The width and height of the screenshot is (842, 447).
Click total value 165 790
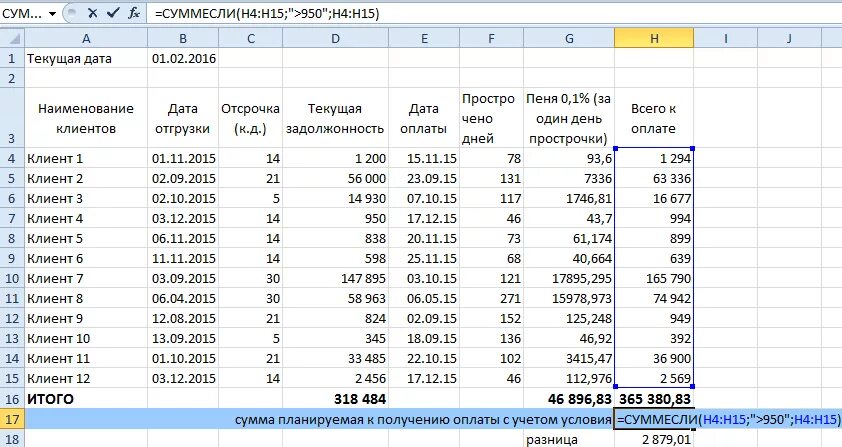[654, 278]
